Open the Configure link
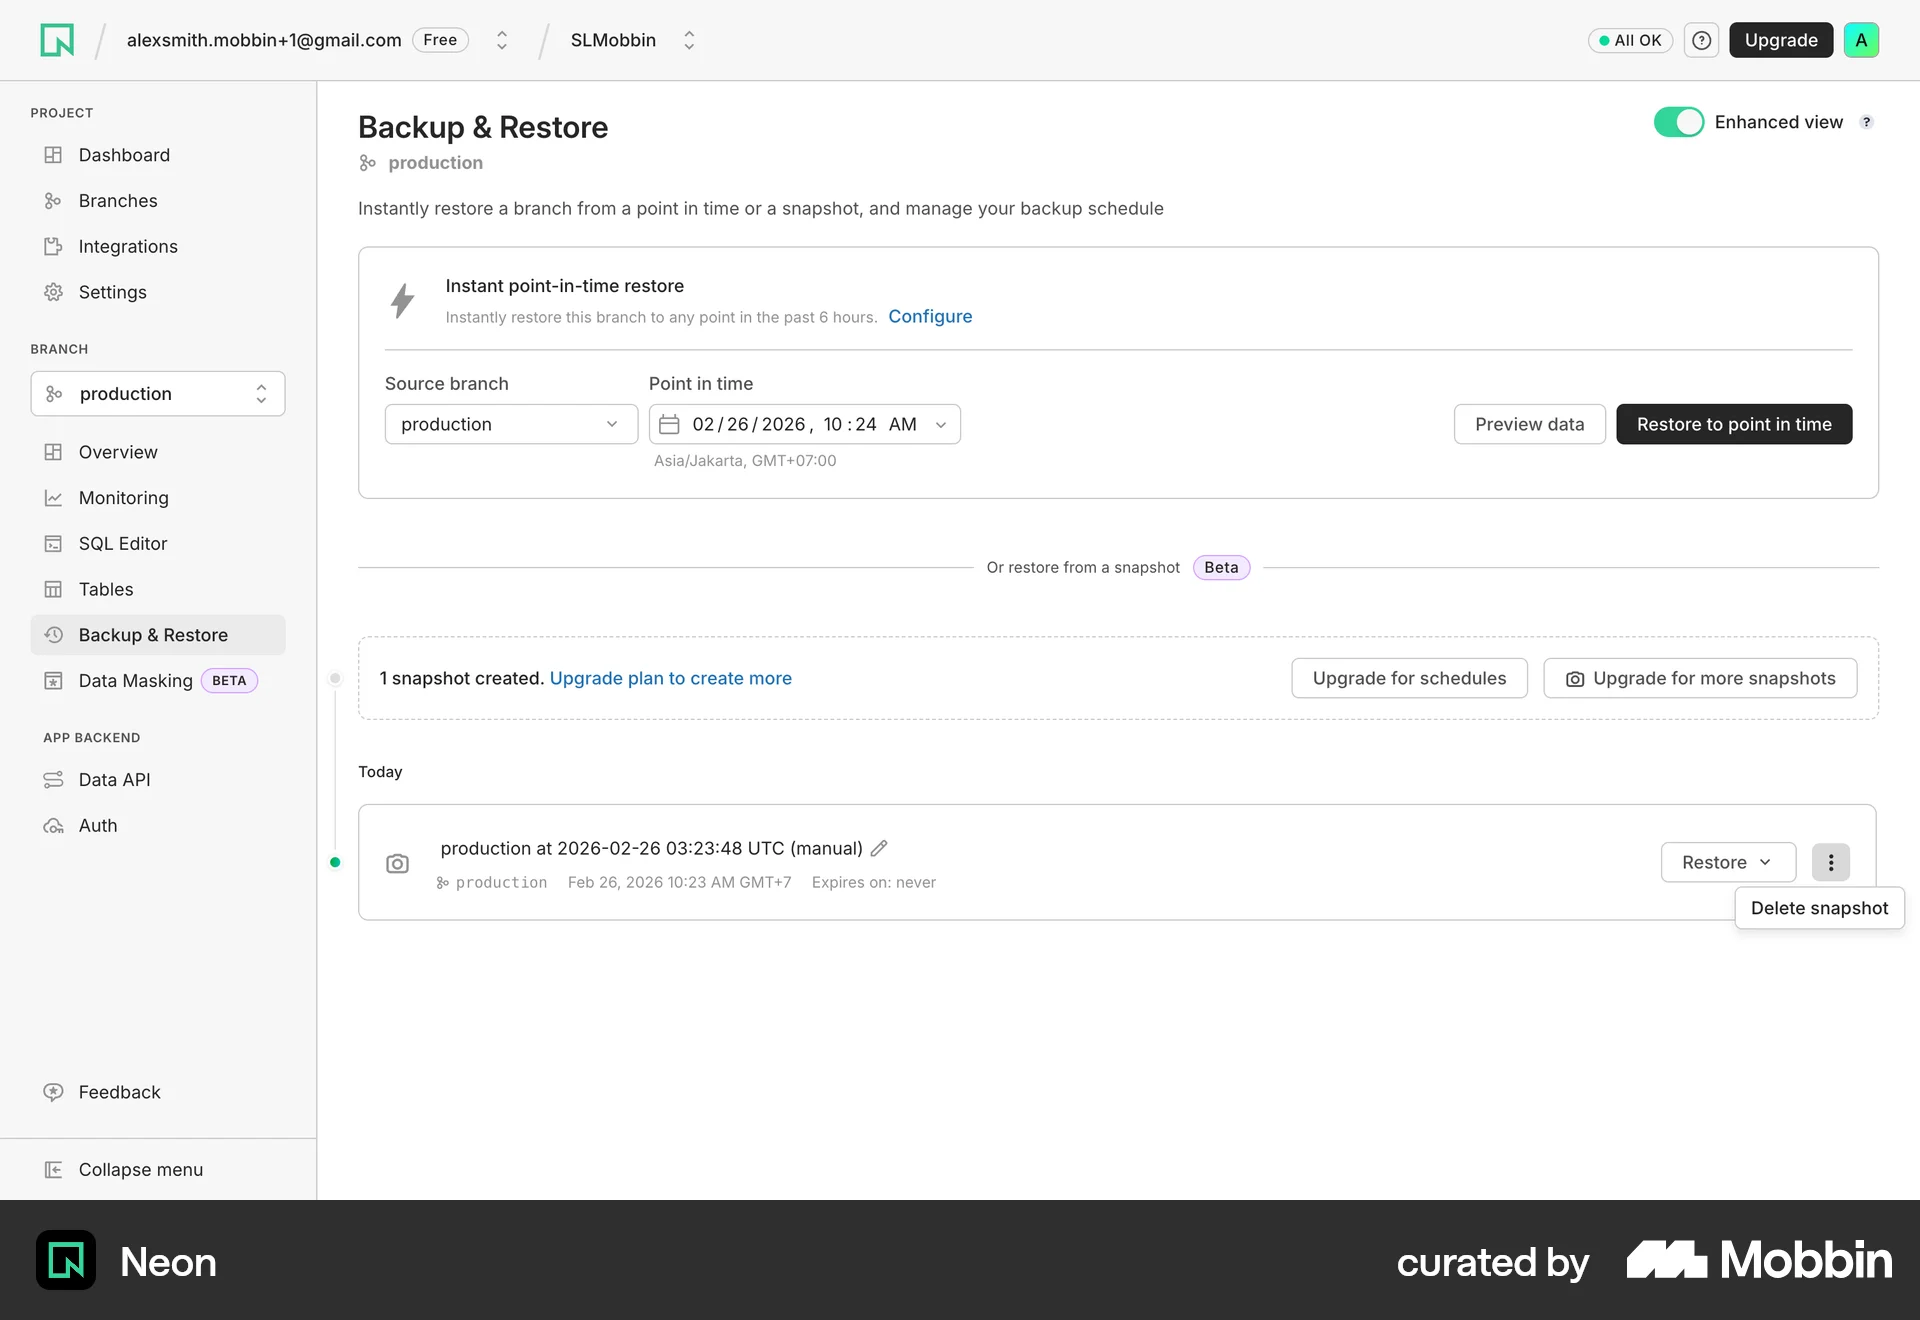Image resolution: width=1920 pixels, height=1320 pixels. (x=930, y=316)
